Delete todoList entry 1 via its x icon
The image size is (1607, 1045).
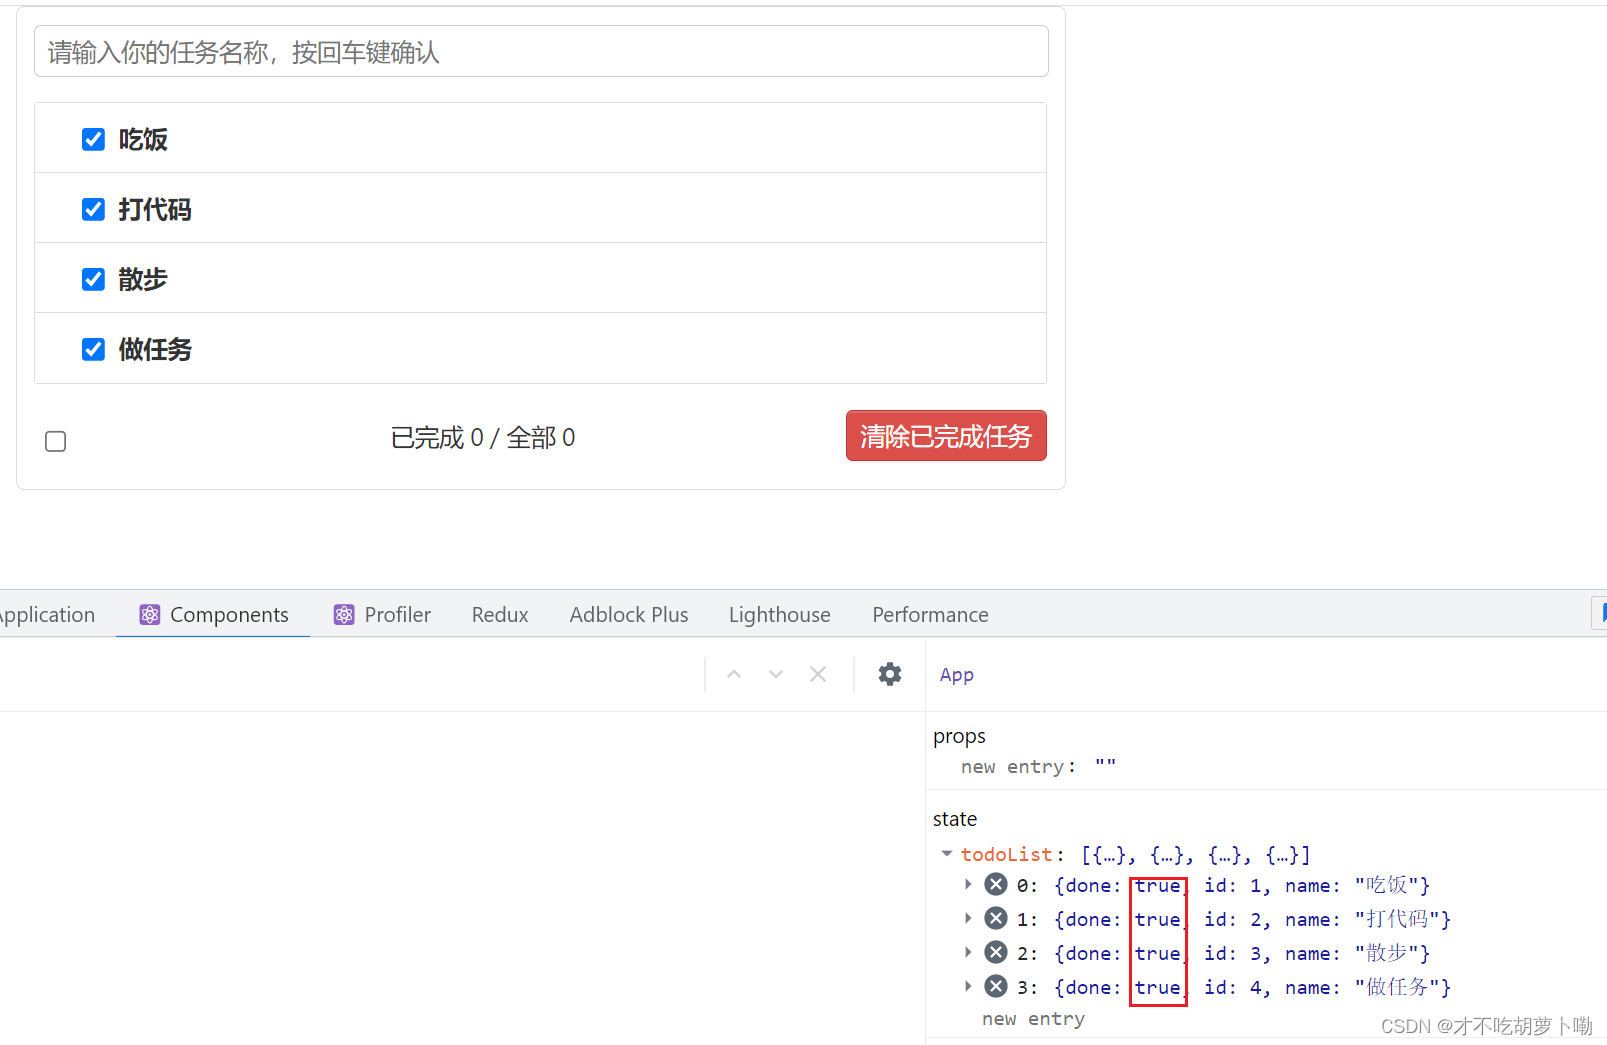pos(995,918)
